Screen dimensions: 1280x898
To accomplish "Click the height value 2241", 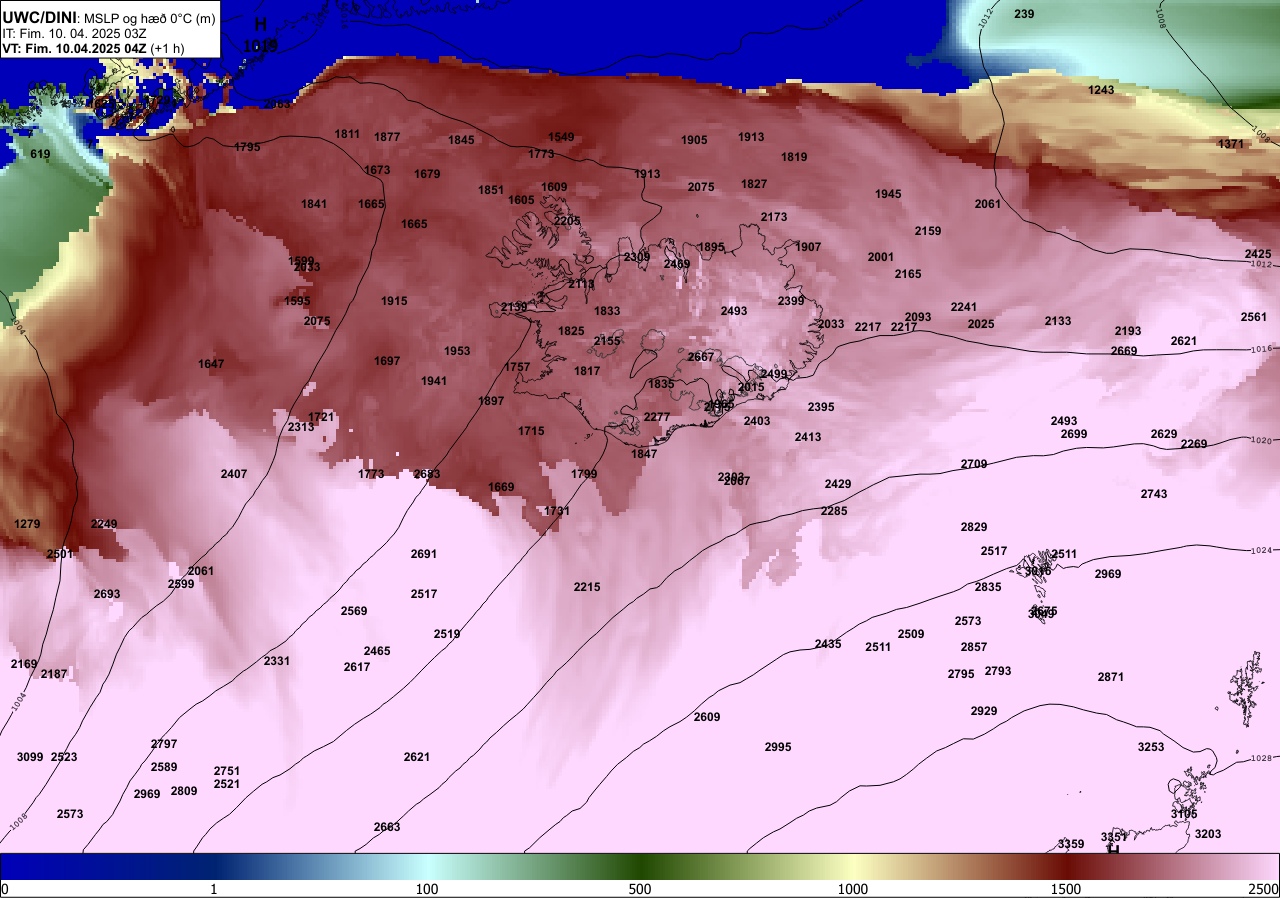I will click(x=964, y=307).
